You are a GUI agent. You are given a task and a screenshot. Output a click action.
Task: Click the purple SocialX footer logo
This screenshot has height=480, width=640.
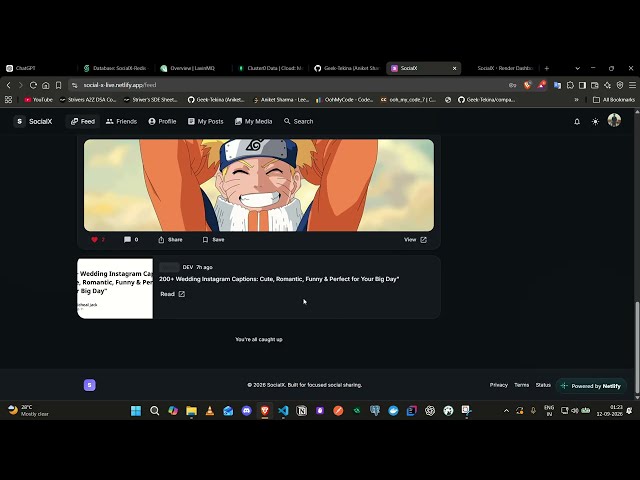(x=90, y=385)
